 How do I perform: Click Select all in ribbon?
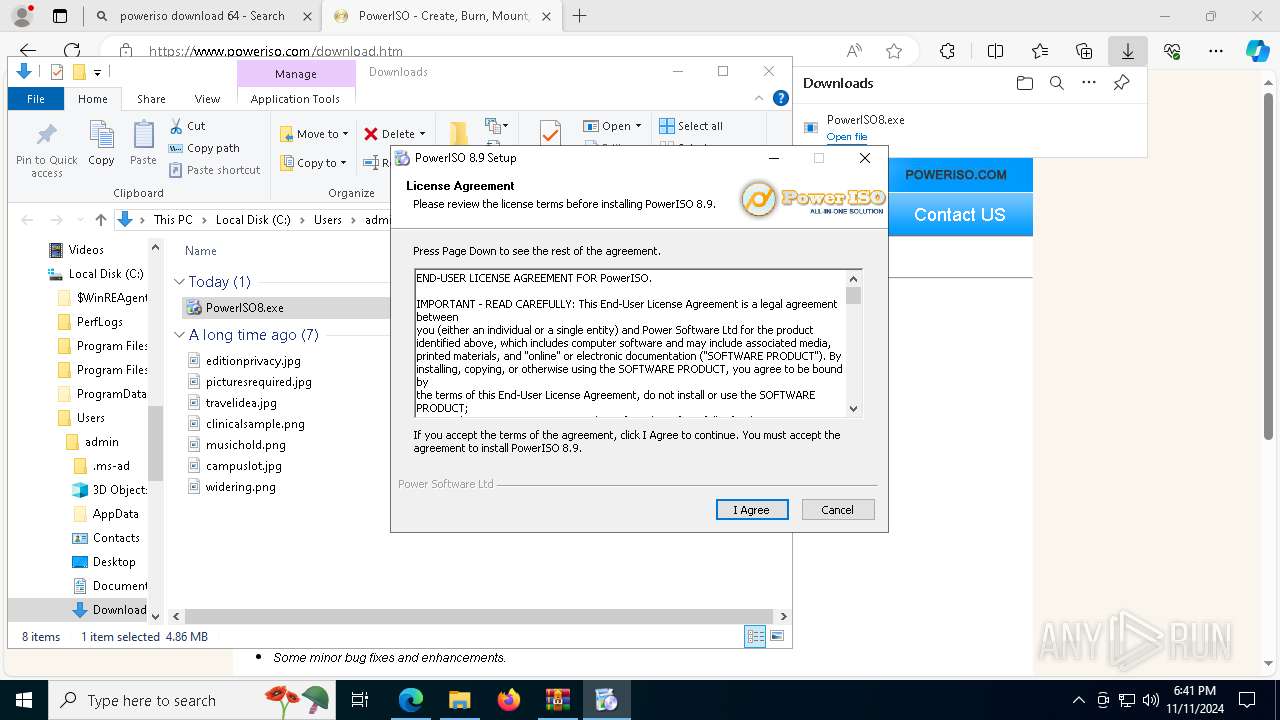click(x=691, y=126)
